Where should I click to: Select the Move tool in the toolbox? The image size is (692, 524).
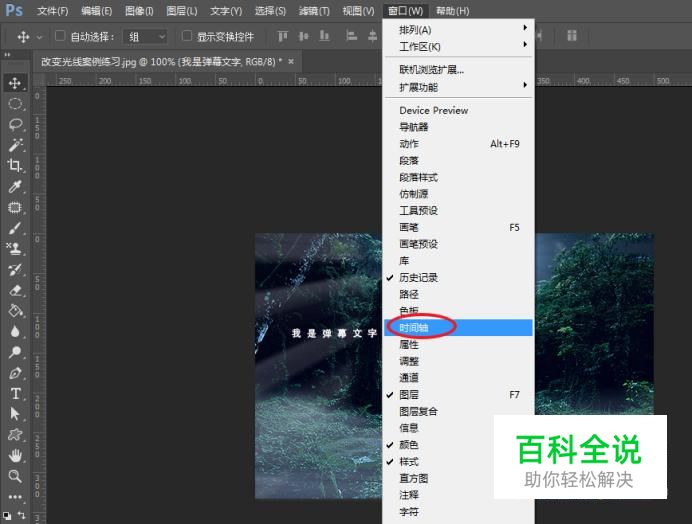pos(15,83)
